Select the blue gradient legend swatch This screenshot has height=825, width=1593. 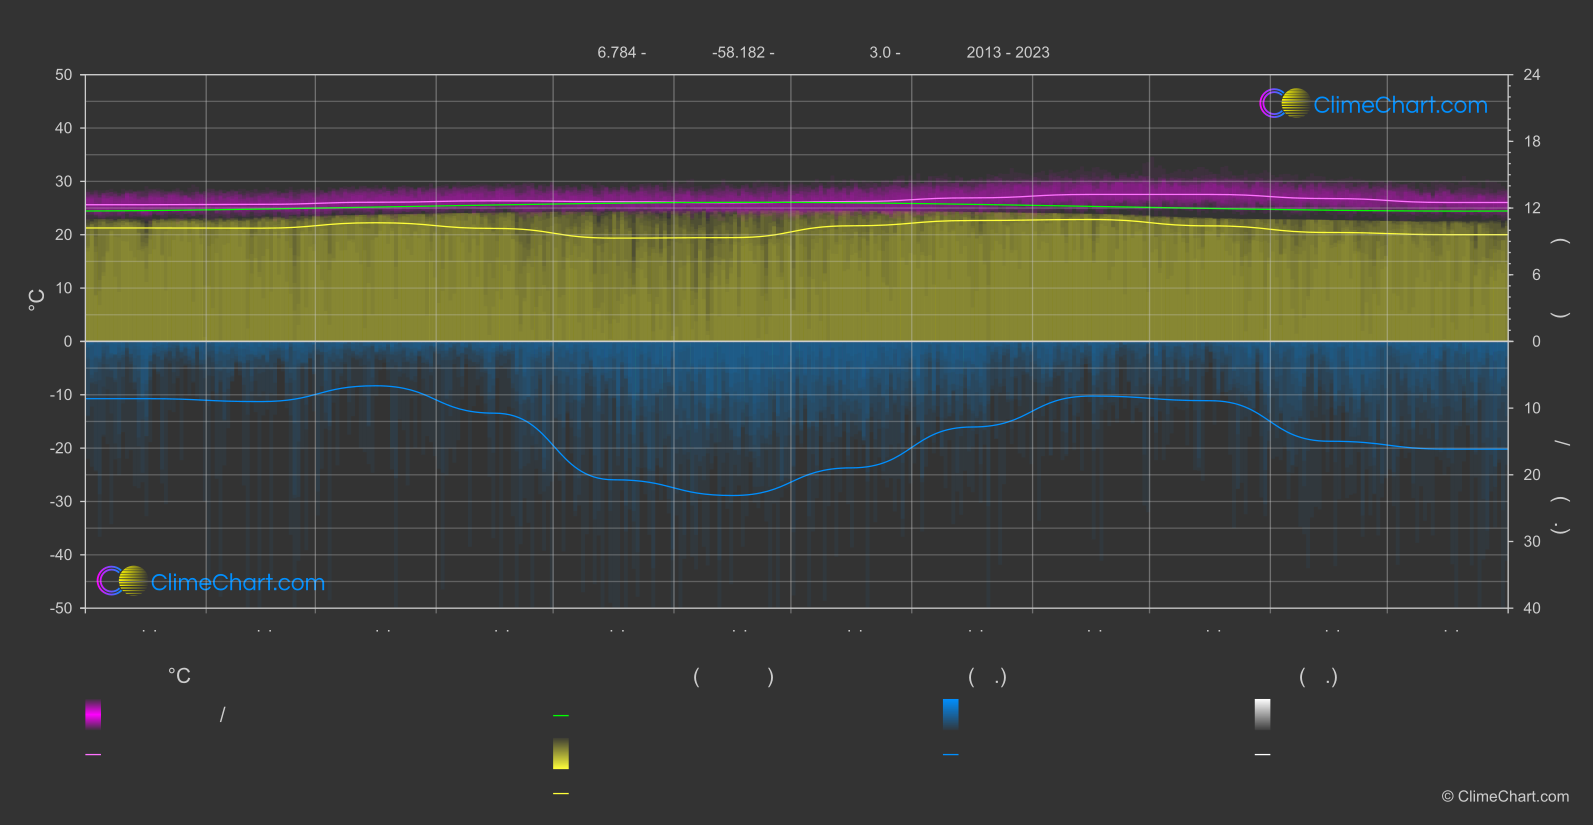tap(951, 714)
